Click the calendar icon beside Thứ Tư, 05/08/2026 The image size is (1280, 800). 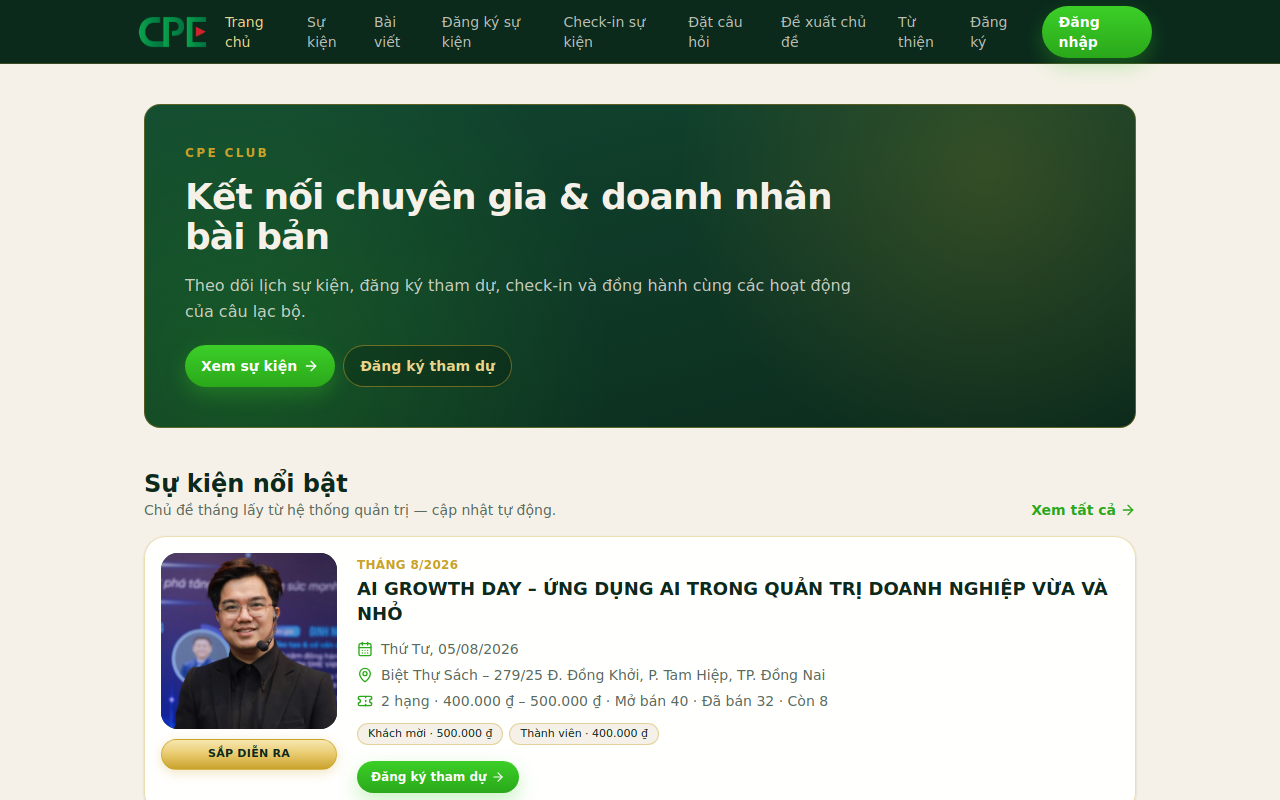[x=365, y=649]
